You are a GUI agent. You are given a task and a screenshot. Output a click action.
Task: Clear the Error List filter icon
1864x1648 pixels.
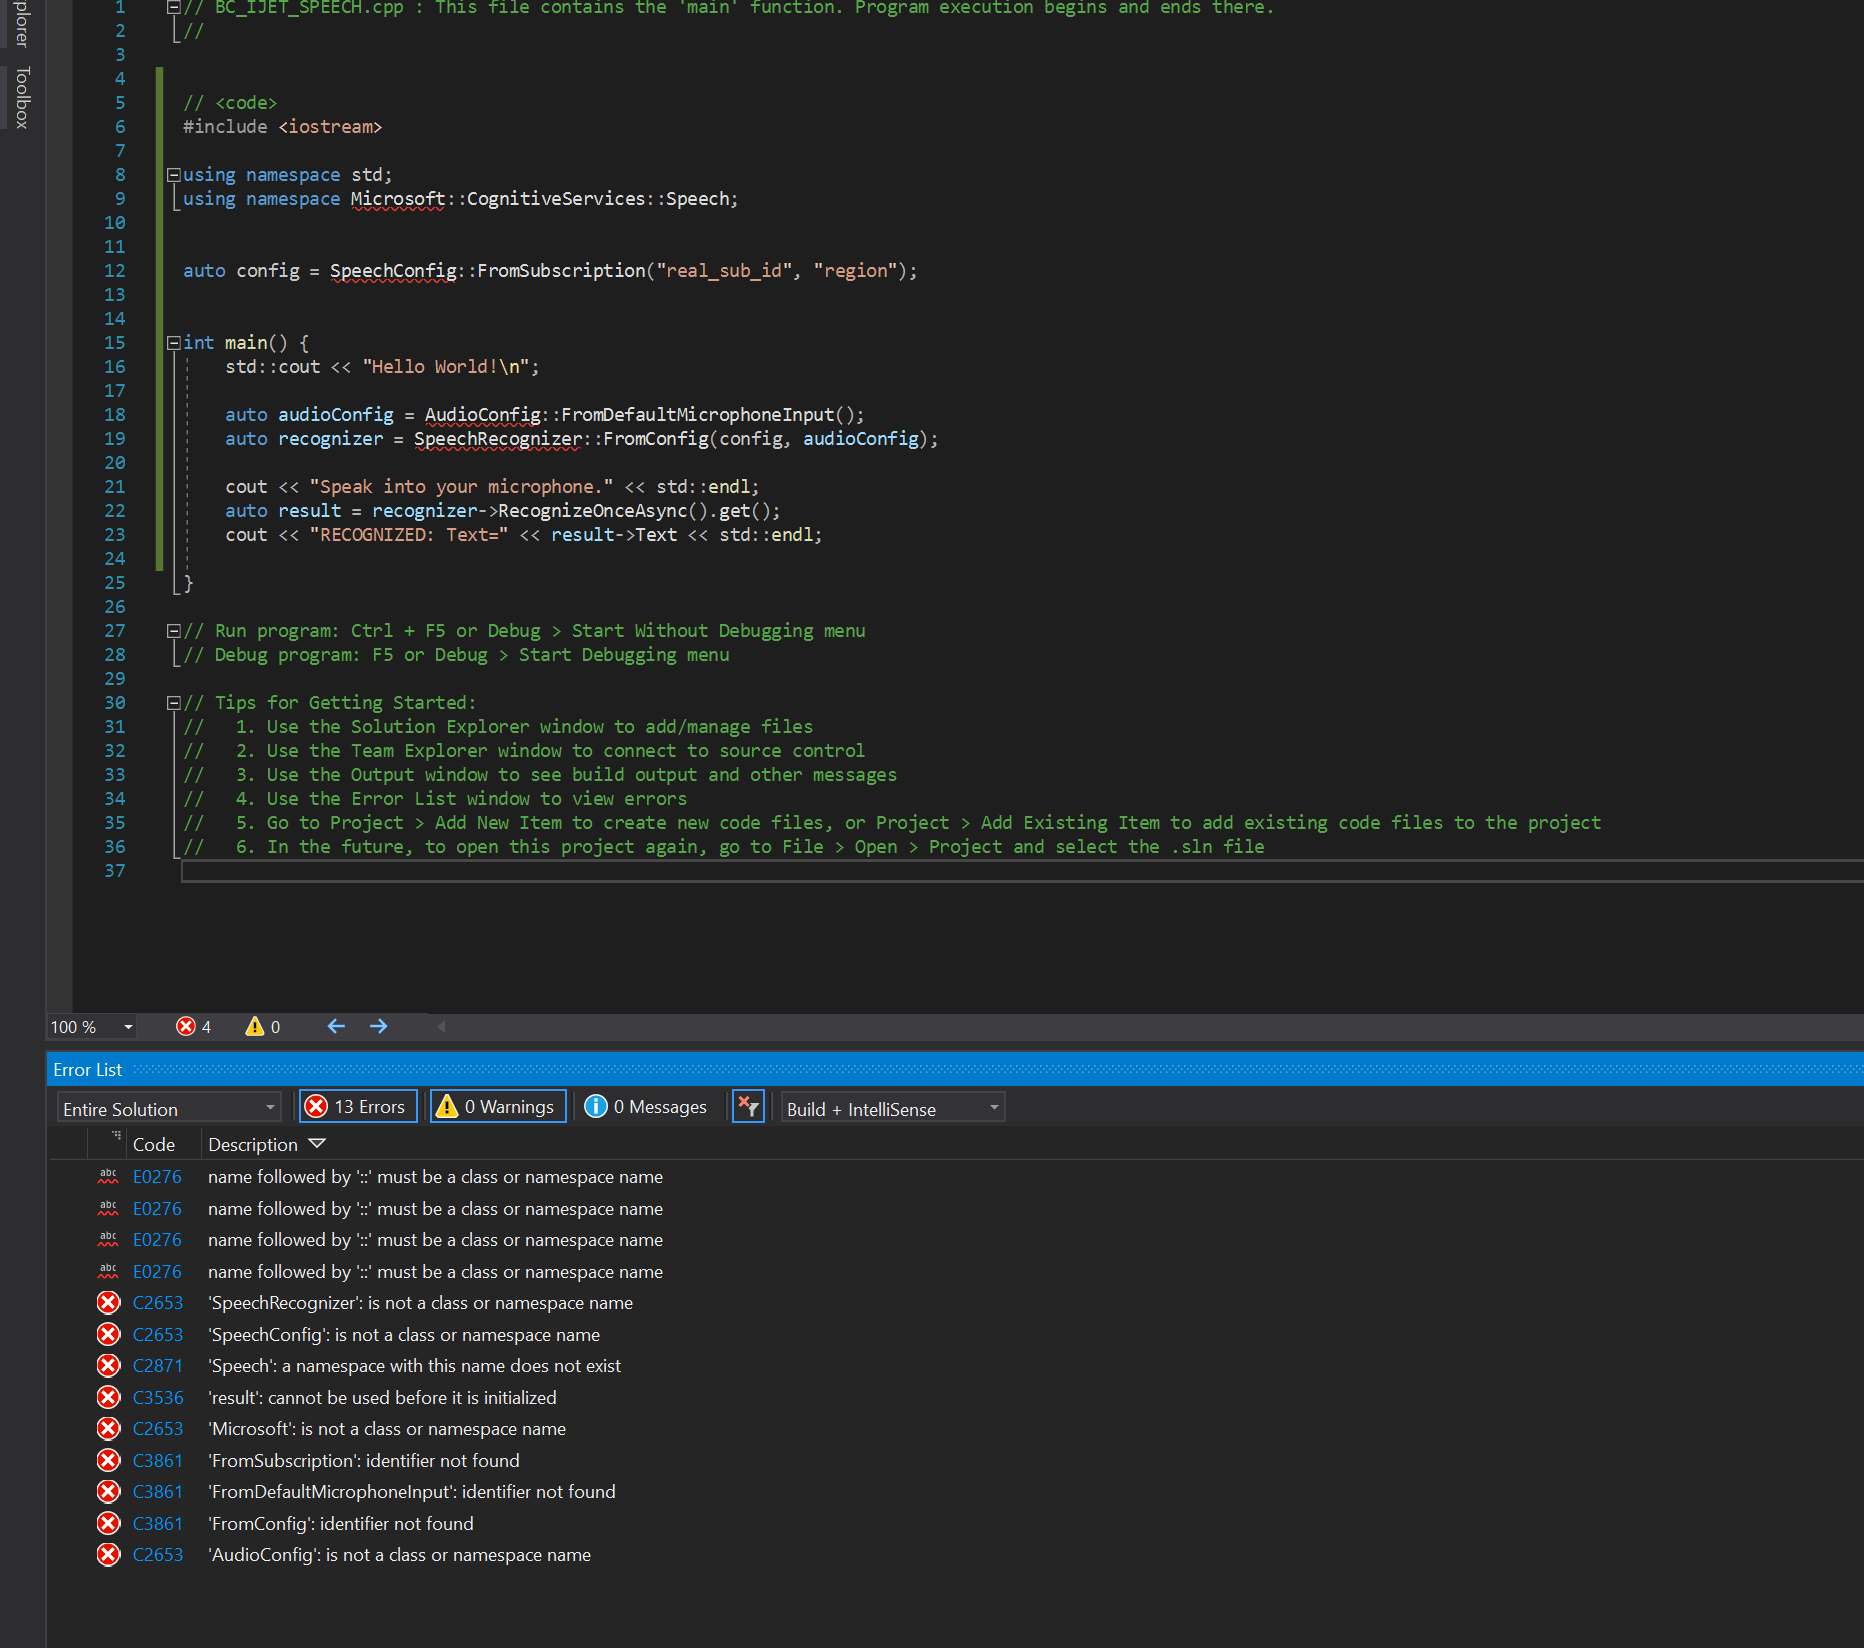[748, 1106]
